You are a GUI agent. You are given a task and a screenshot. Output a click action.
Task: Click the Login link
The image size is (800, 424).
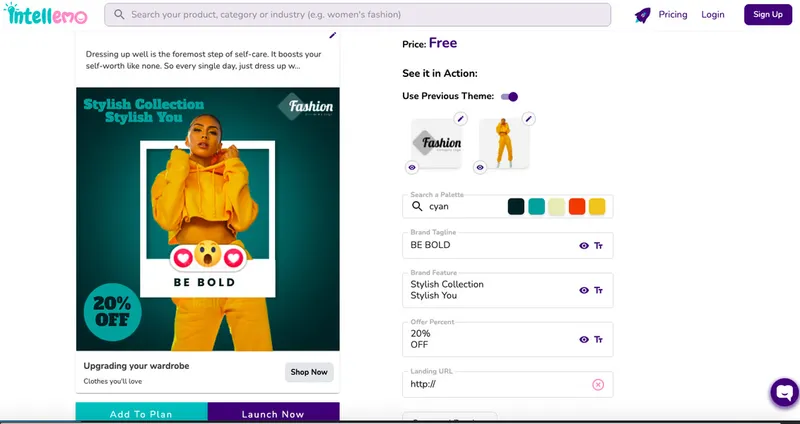coord(713,15)
